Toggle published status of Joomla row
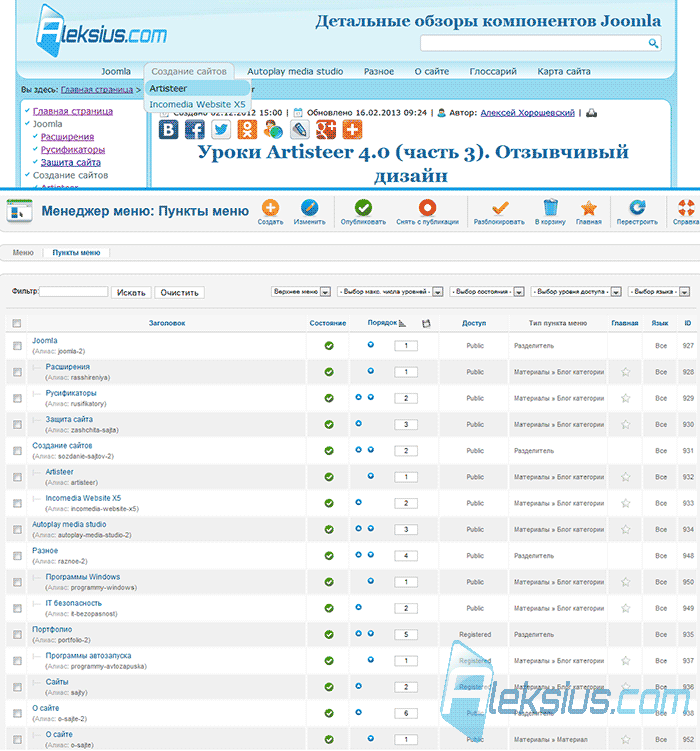The width and height of the screenshot is (700, 751). click(x=329, y=346)
